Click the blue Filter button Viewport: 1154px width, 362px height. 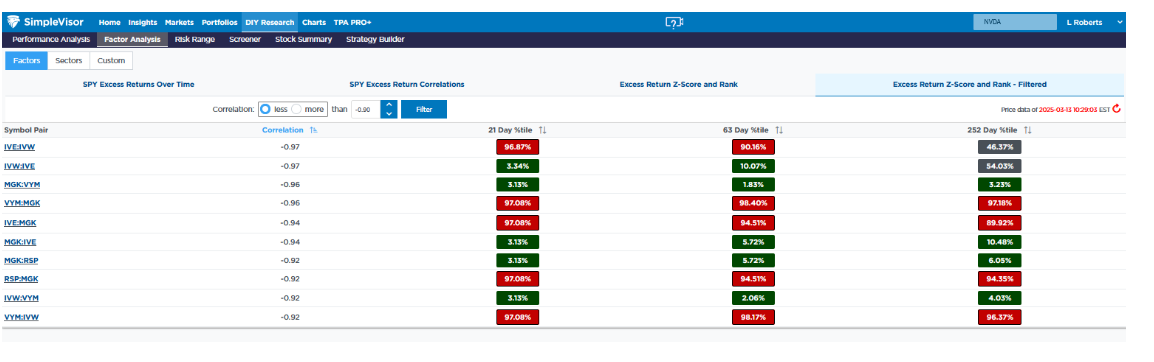(424, 109)
